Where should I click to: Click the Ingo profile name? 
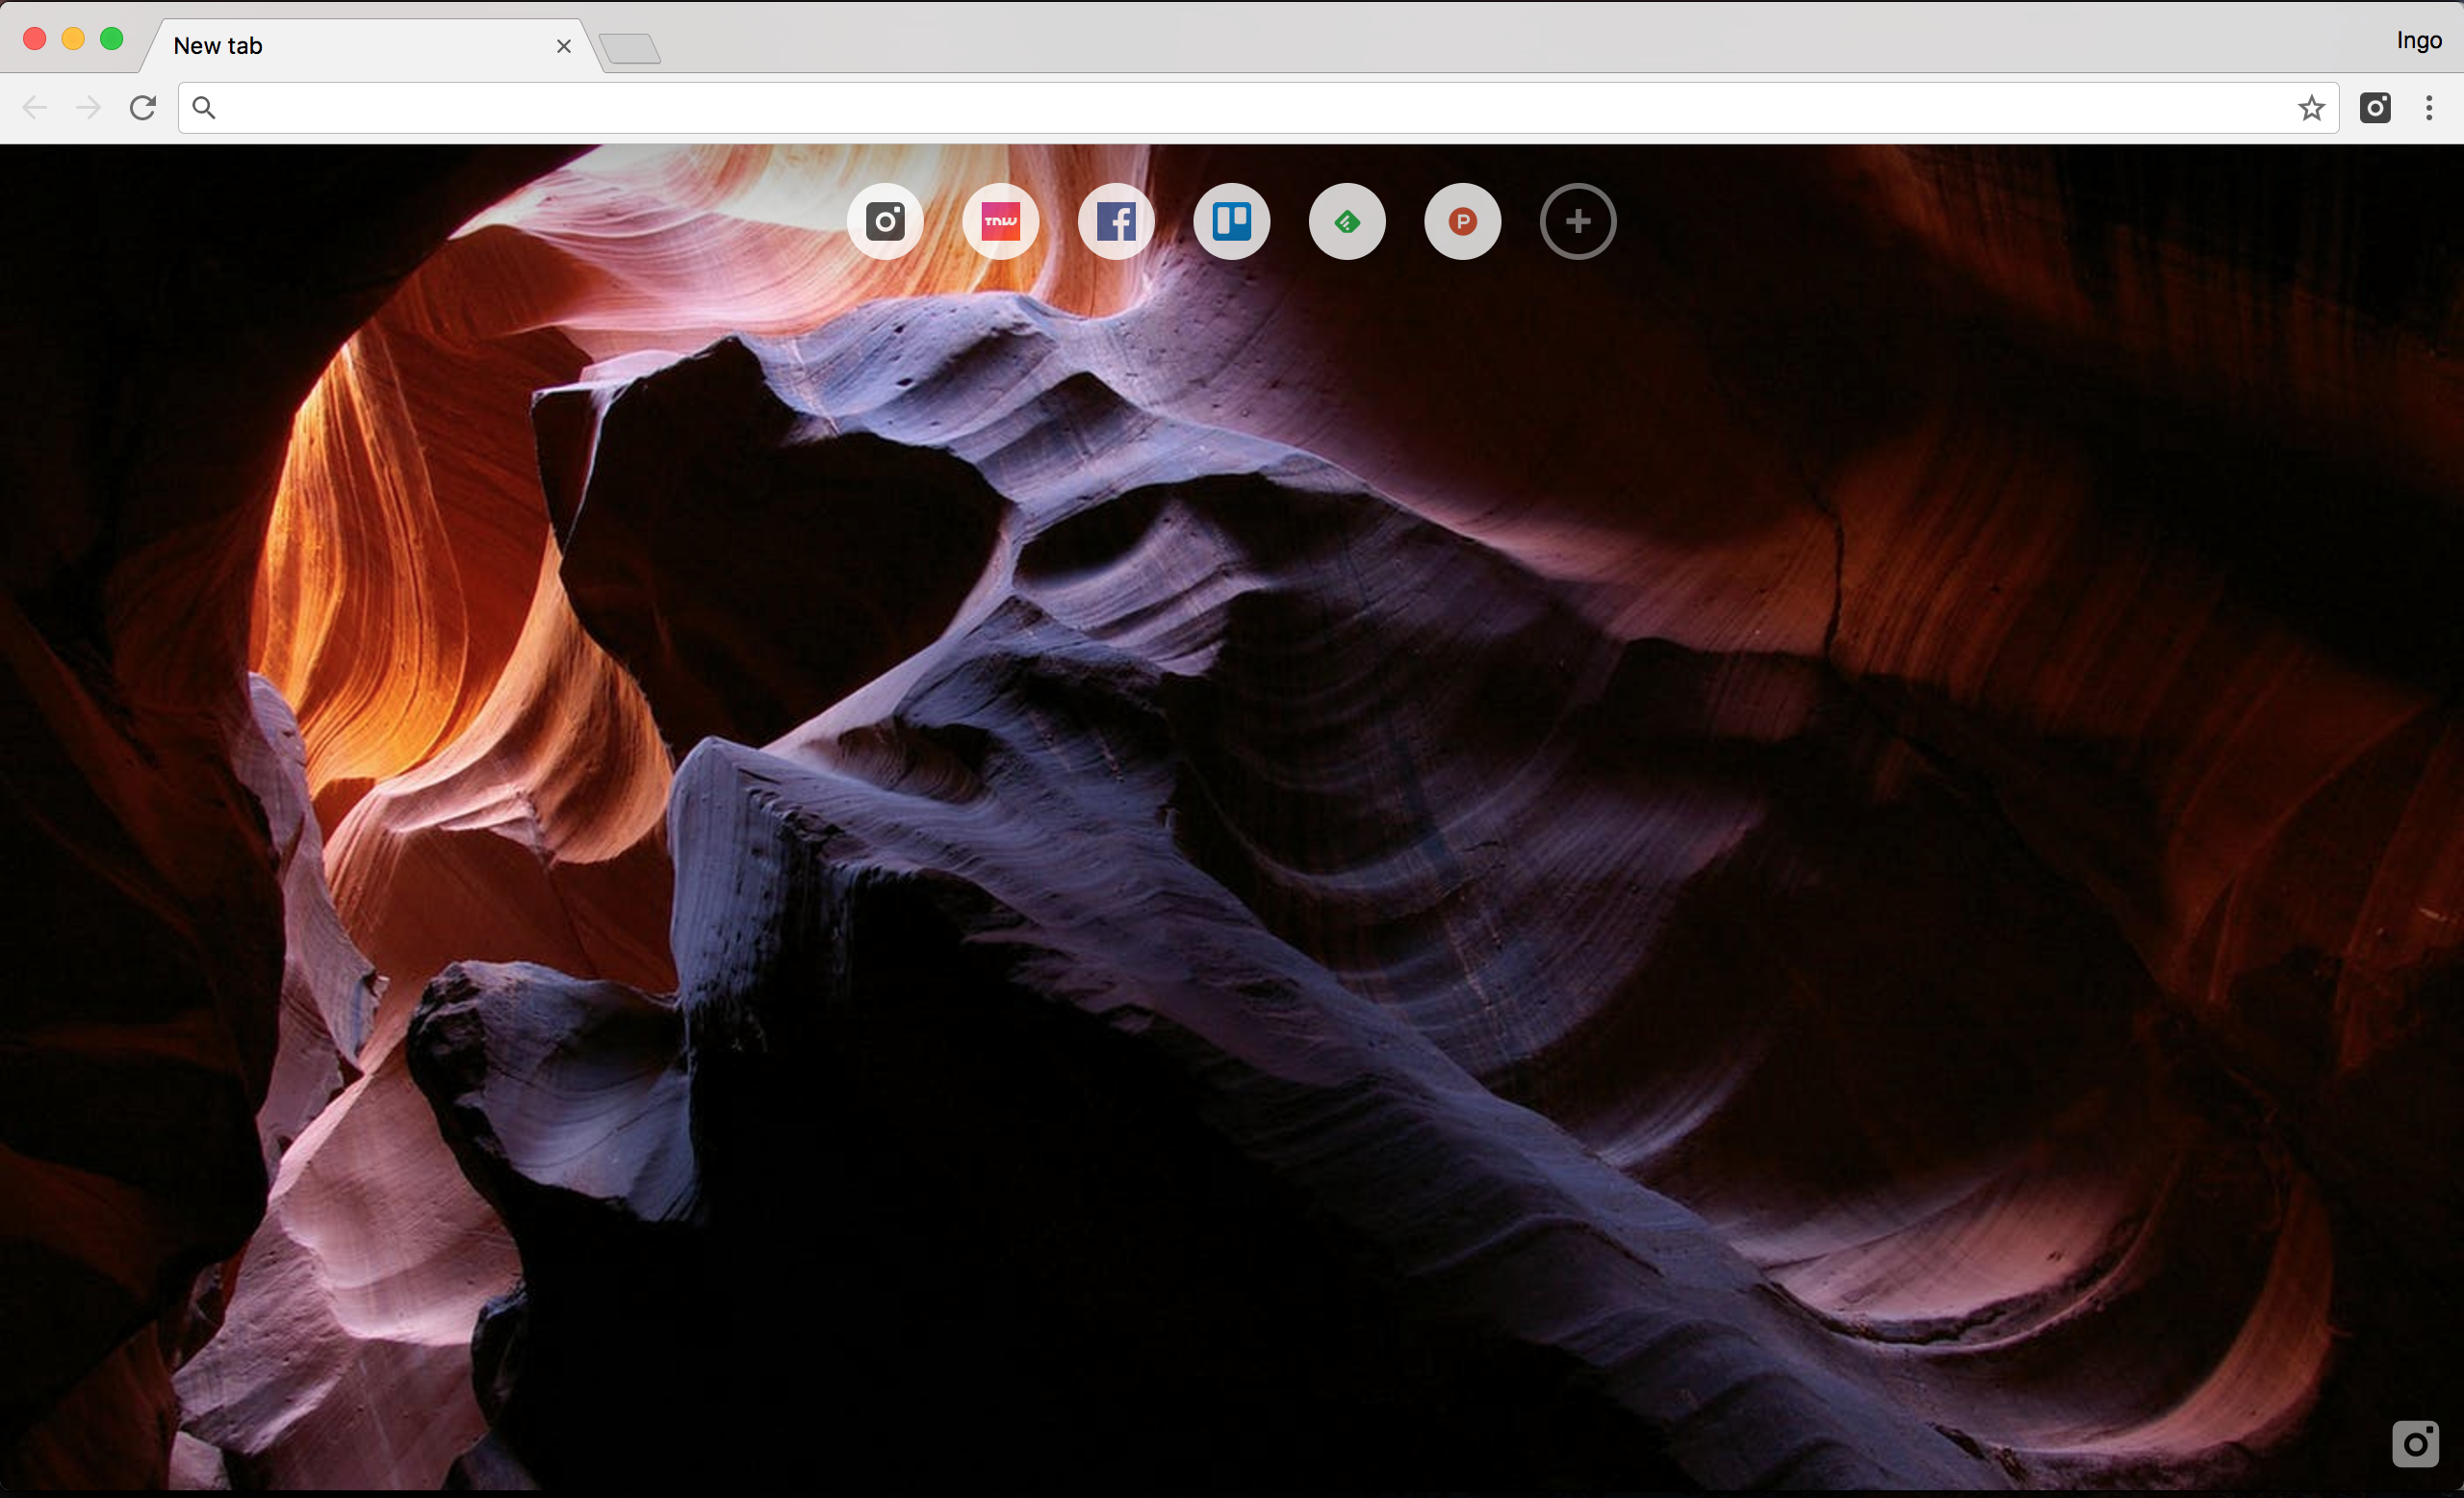coord(2418,40)
